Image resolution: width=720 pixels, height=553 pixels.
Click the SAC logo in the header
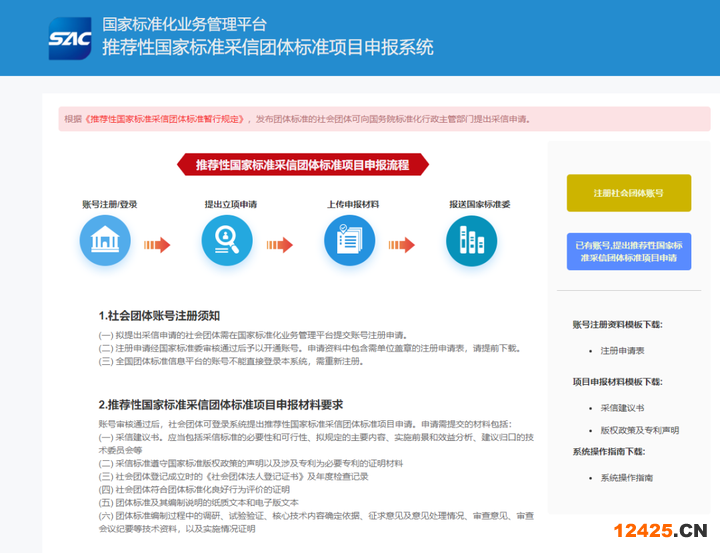[x=70, y=39]
